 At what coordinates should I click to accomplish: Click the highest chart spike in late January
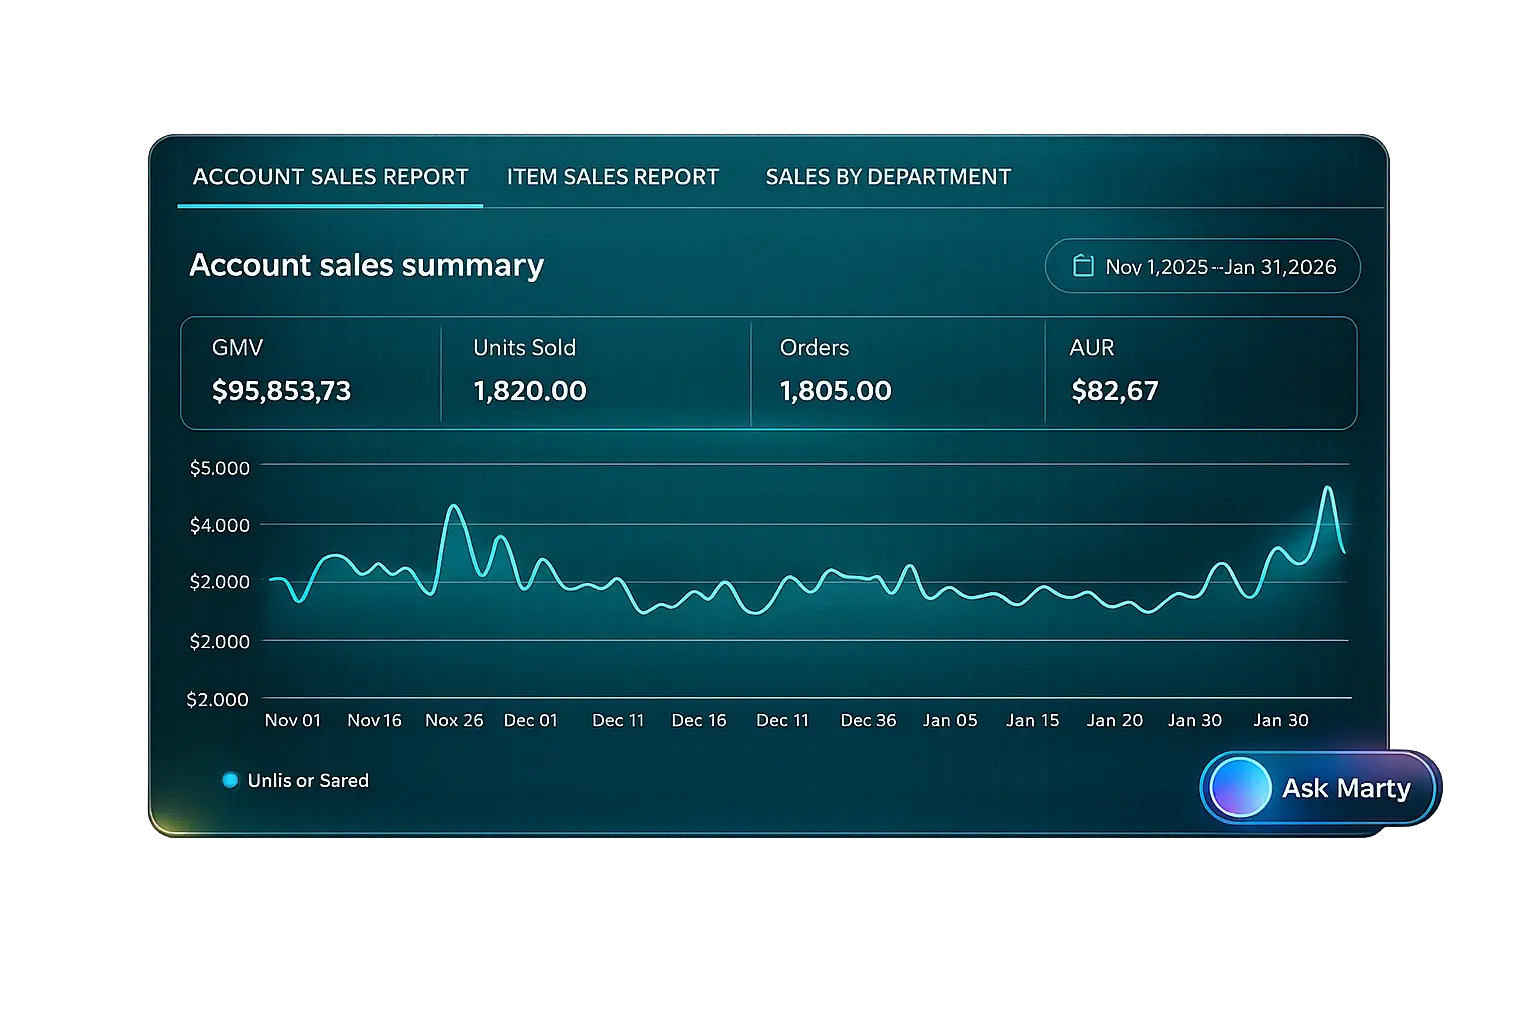click(x=1327, y=488)
